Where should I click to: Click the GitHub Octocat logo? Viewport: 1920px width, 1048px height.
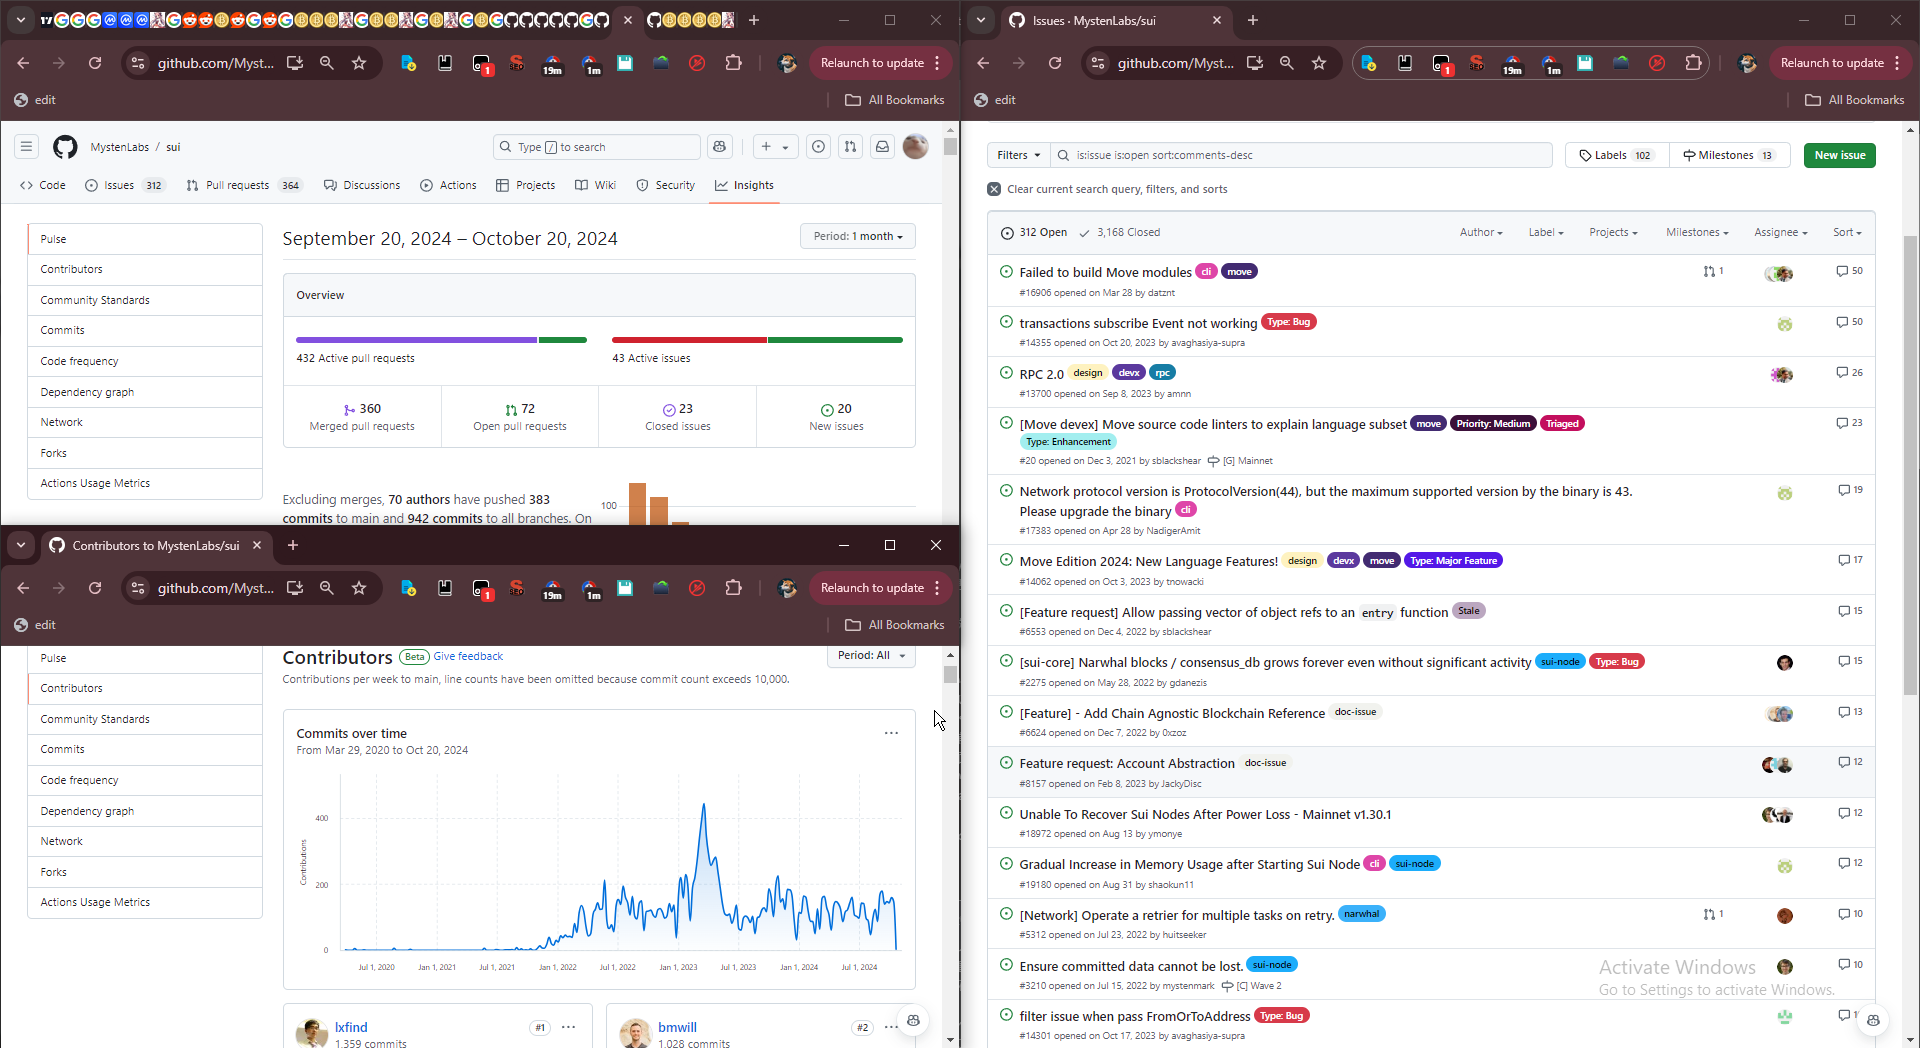(x=65, y=147)
